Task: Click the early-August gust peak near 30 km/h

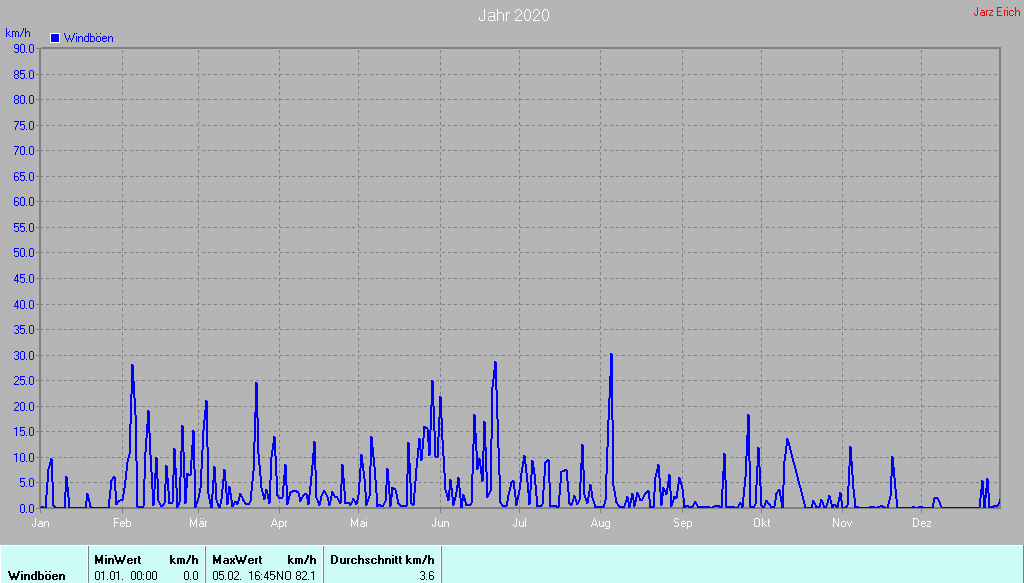Action: 611,355
